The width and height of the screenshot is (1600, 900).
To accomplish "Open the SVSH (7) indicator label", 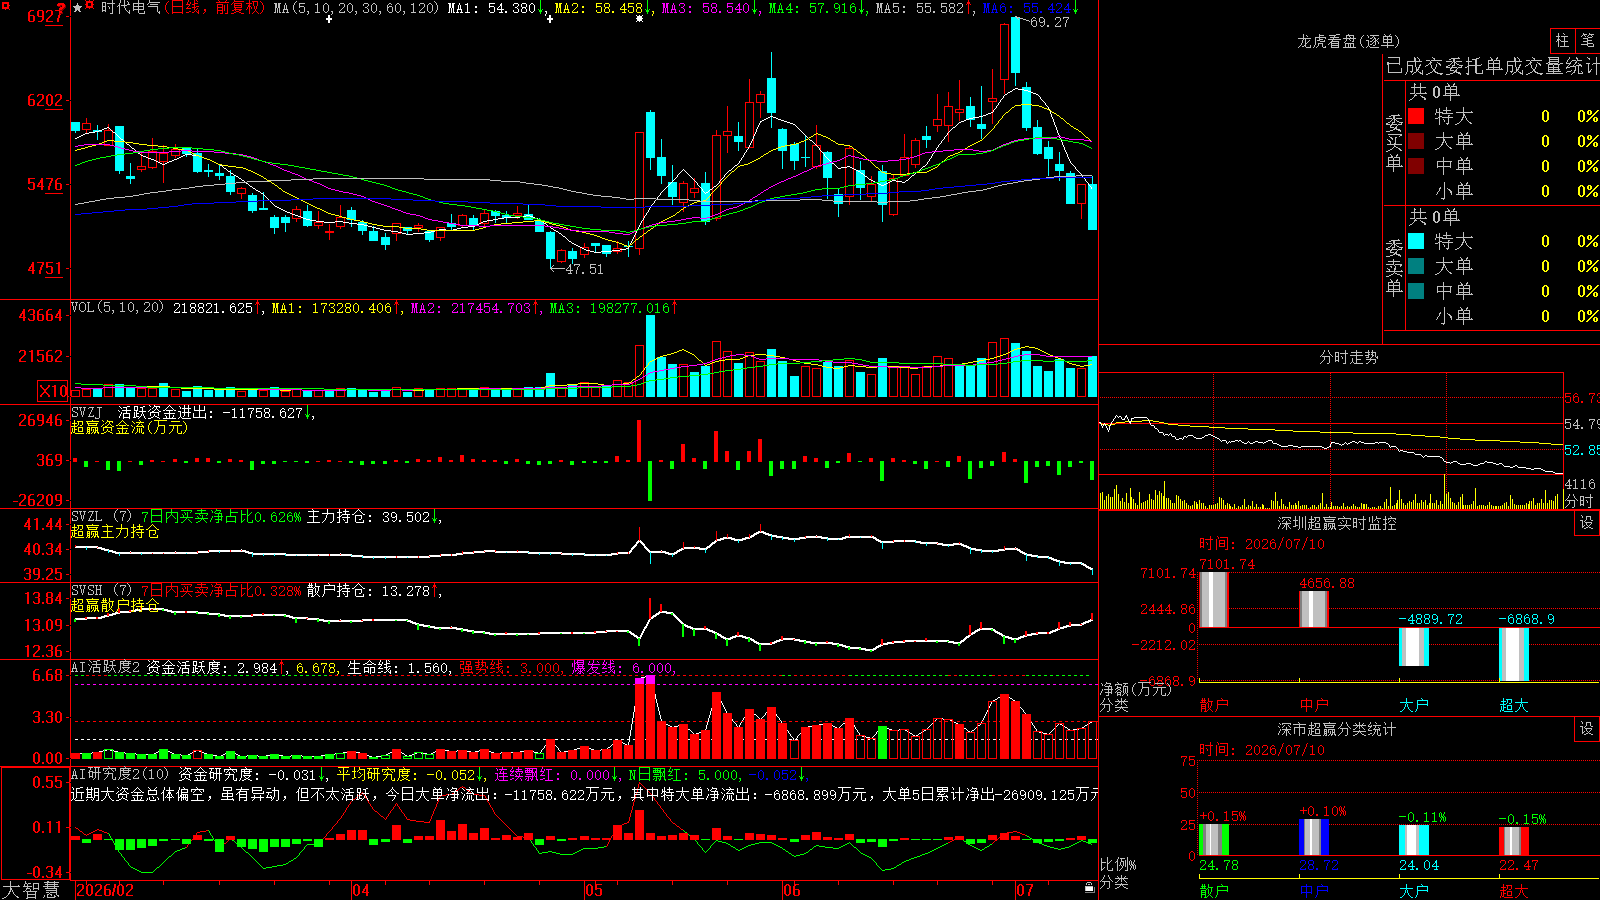I will (101, 591).
